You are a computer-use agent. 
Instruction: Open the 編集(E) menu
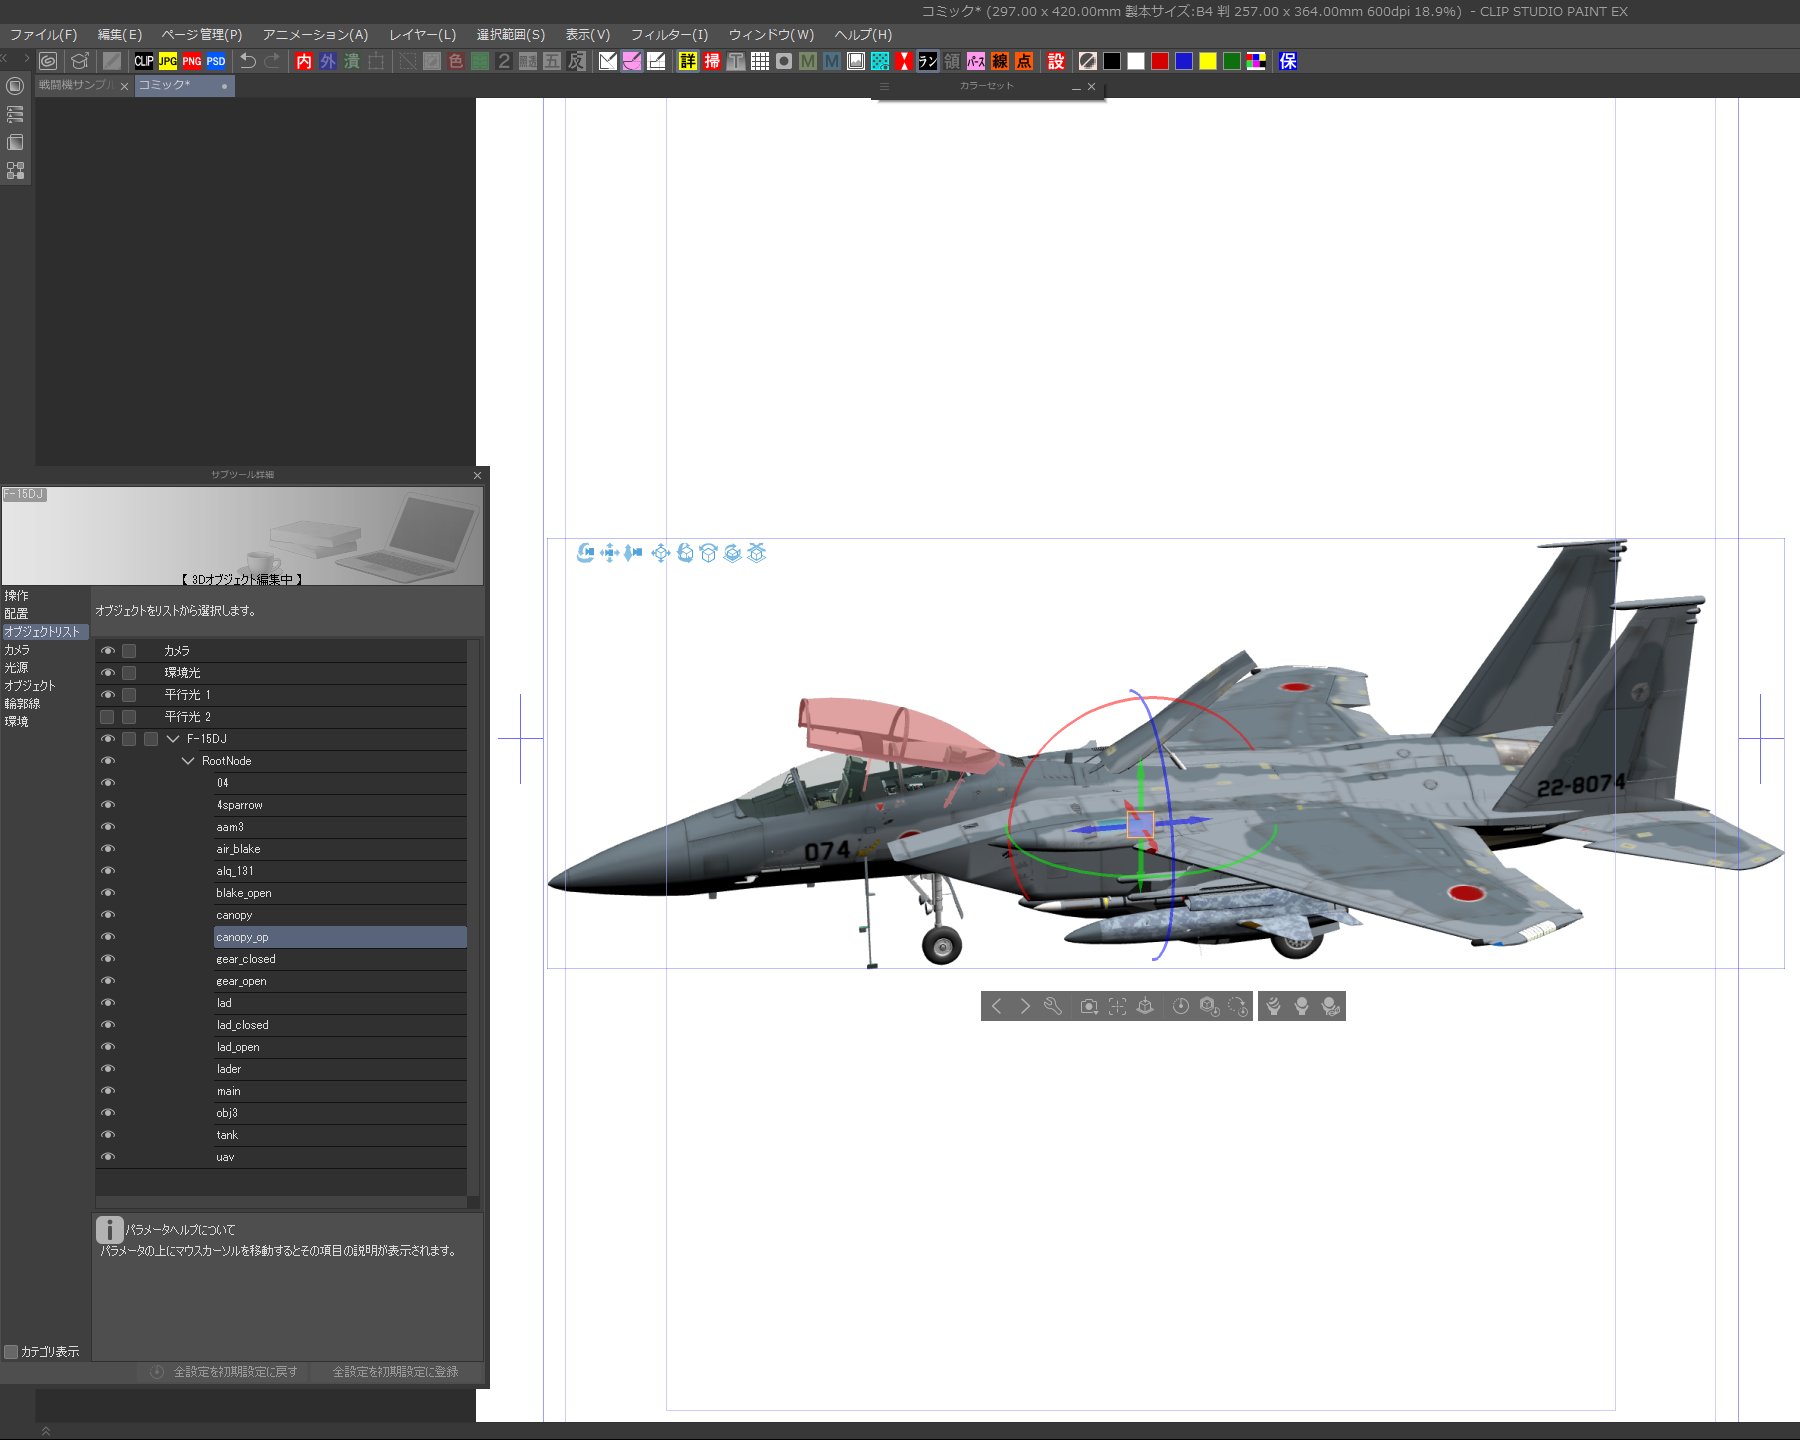120,35
